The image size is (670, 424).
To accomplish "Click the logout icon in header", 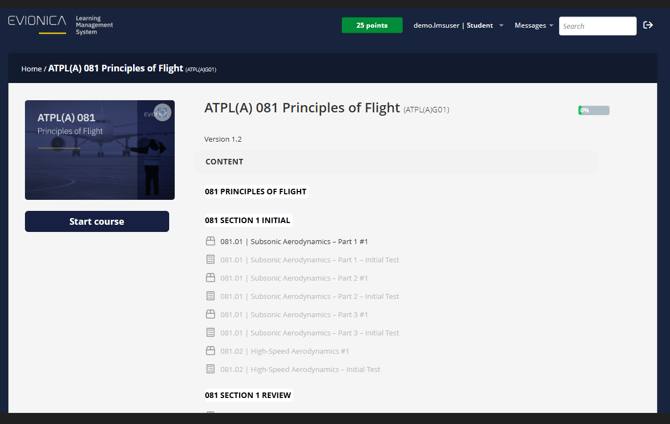I will (x=648, y=25).
